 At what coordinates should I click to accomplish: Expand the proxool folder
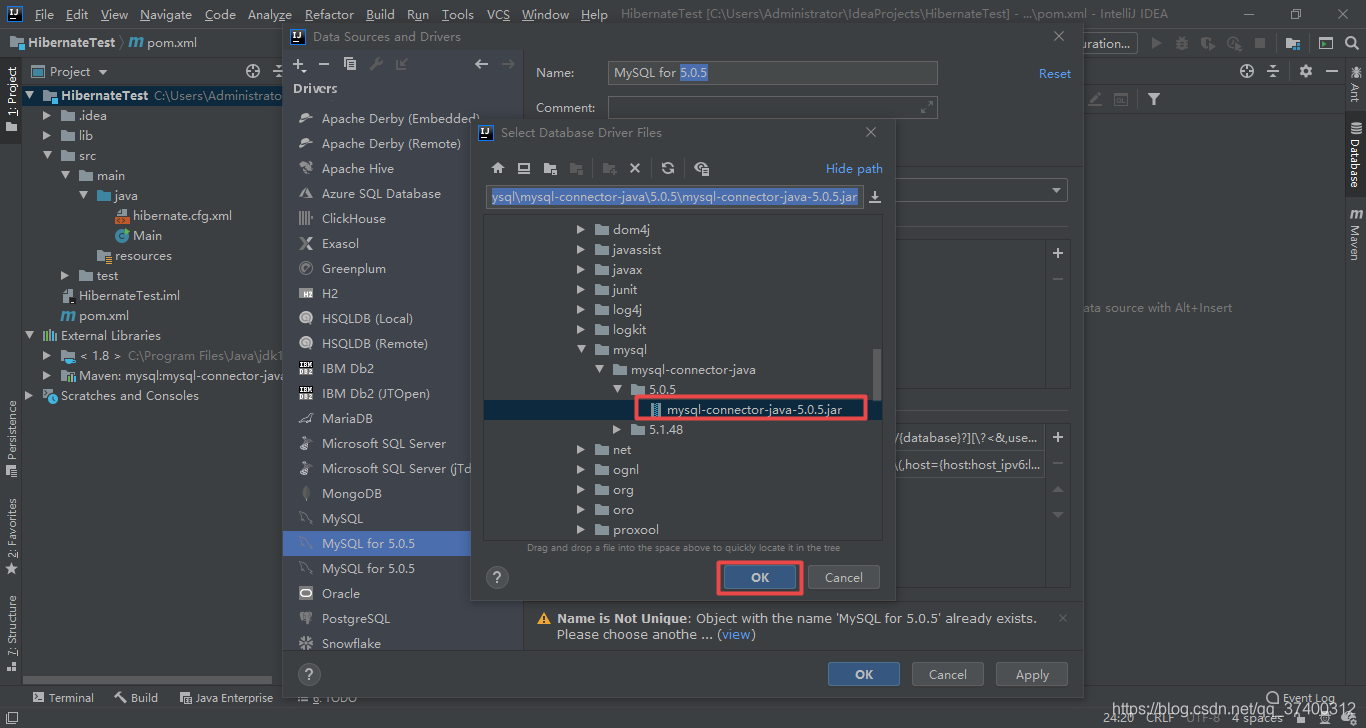[x=581, y=530]
